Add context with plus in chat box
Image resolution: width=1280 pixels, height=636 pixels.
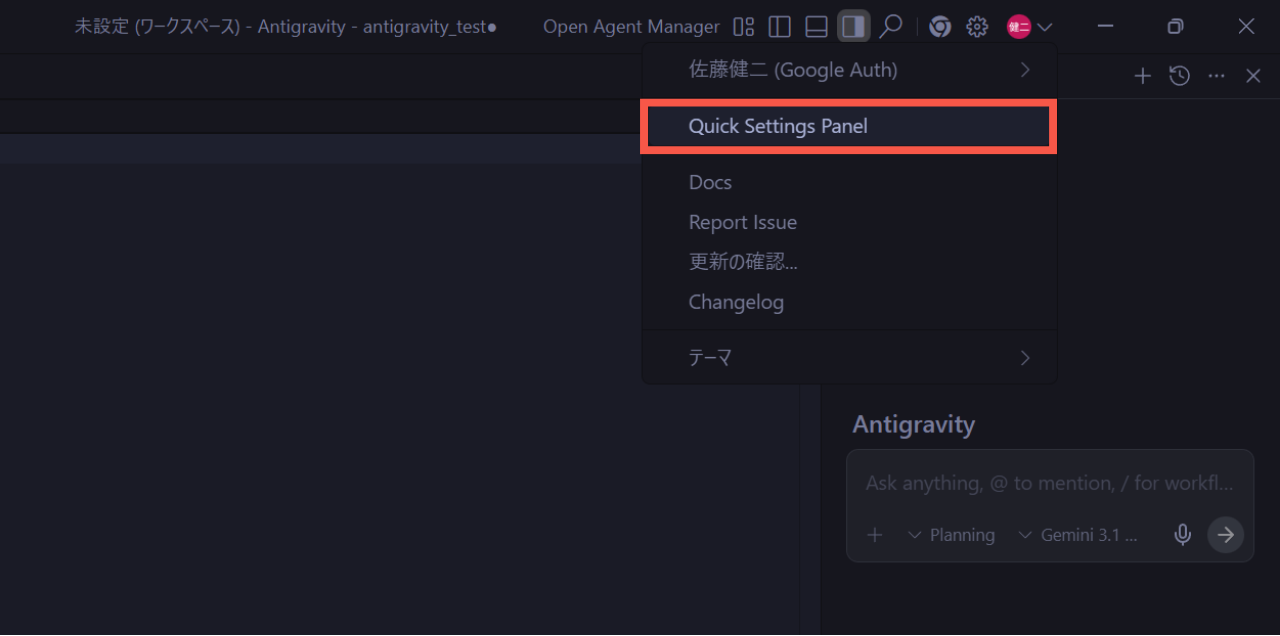pyautogui.click(x=875, y=535)
